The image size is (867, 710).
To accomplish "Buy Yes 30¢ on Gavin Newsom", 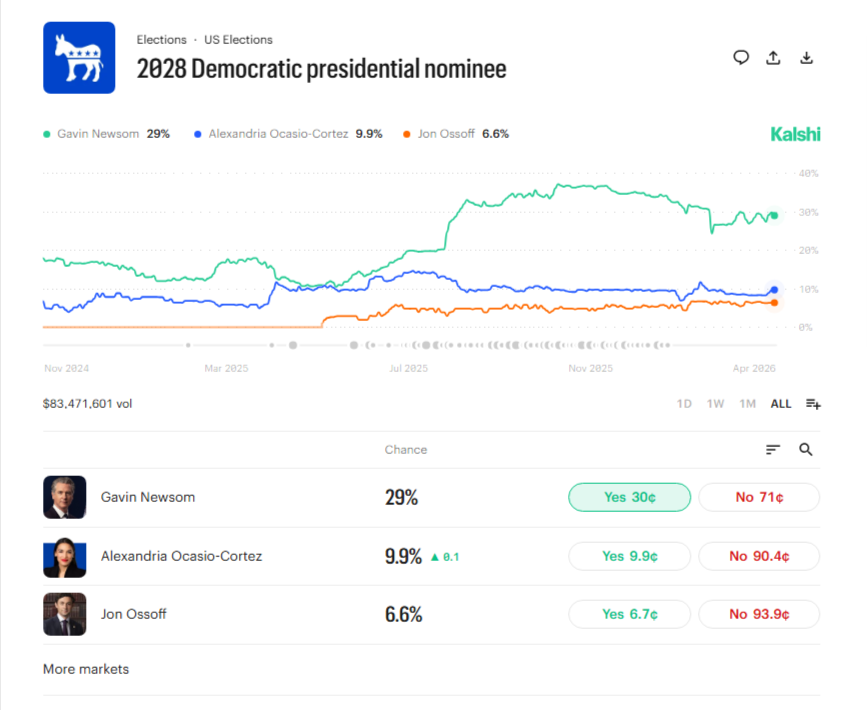I will pos(629,497).
